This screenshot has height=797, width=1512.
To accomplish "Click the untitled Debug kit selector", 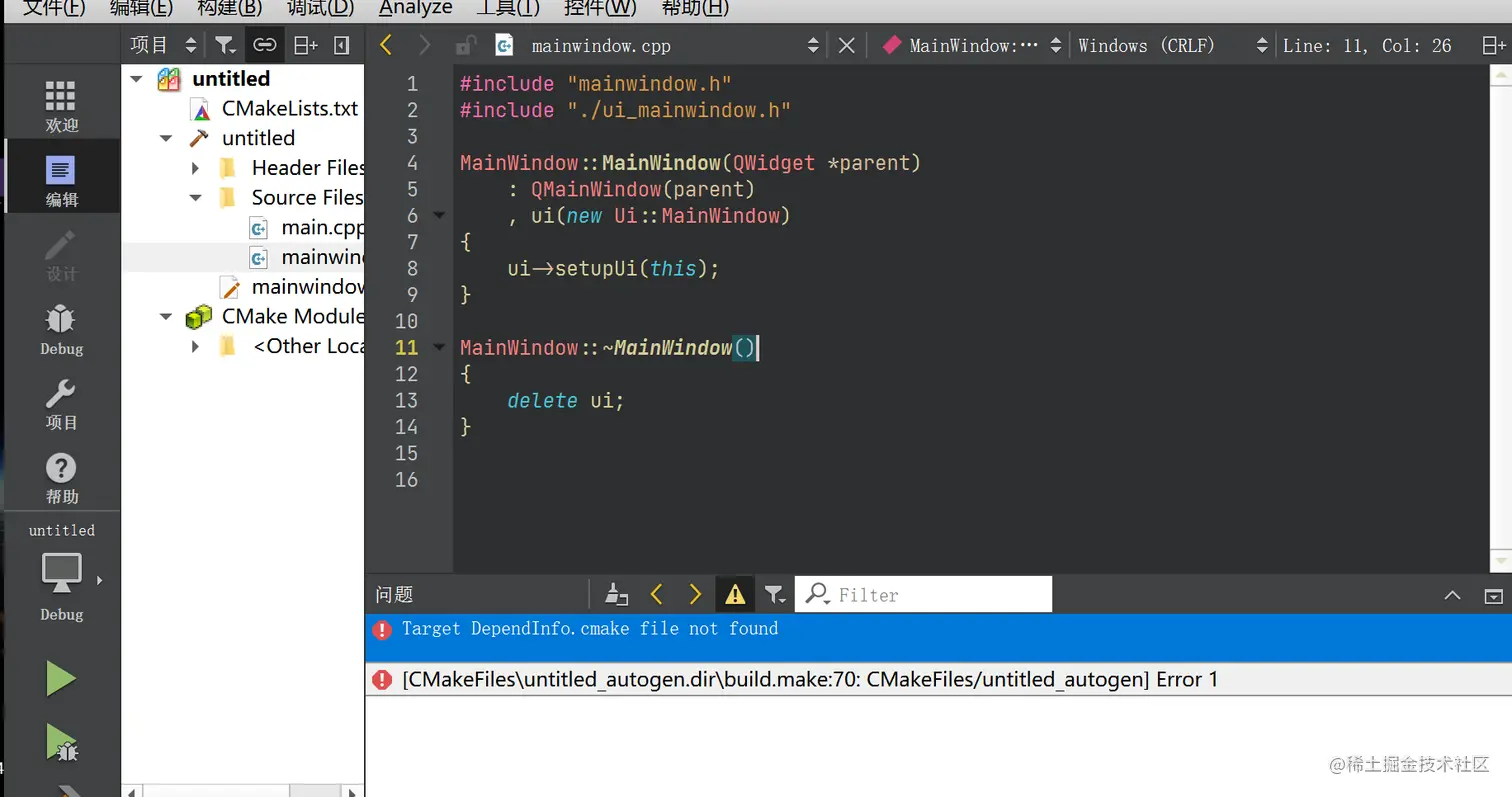I will click(61, 572).
